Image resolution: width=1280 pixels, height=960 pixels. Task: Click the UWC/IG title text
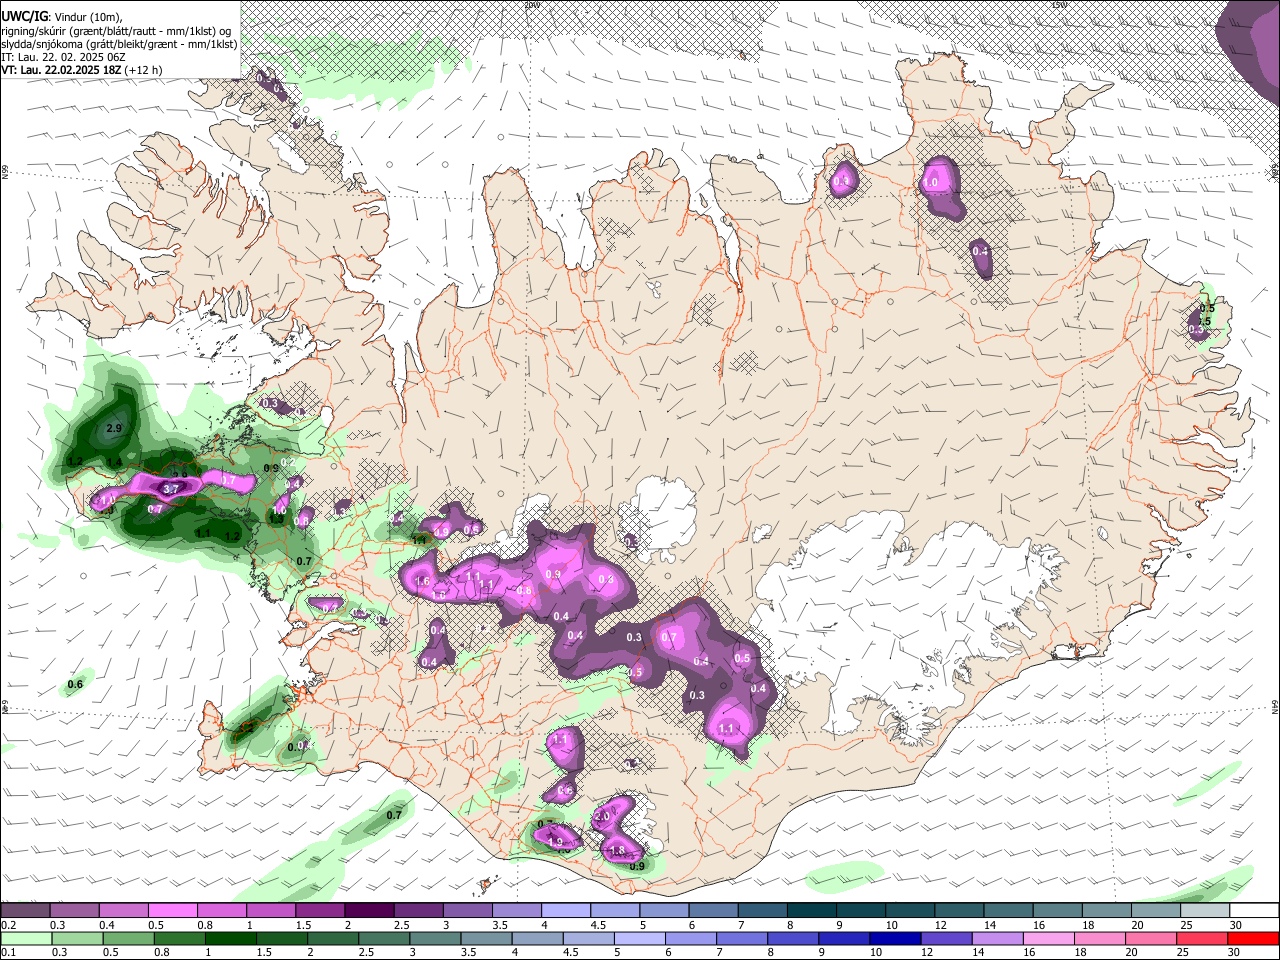(x=24, y=16)
